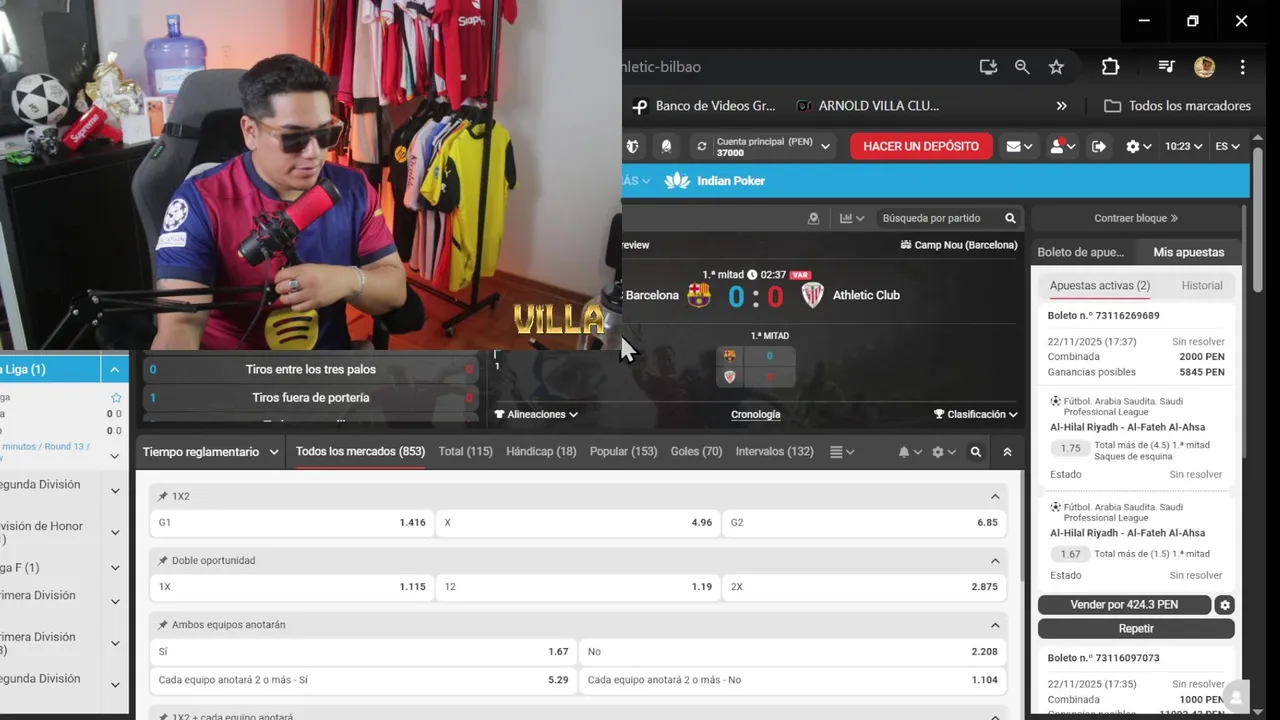
Task: Switch to the Boleto de apuestas tab
Action: [x=1081, y=252]
